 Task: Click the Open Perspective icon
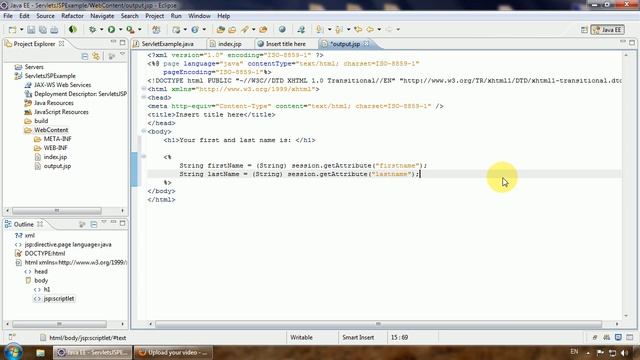[x=584, y=30]
